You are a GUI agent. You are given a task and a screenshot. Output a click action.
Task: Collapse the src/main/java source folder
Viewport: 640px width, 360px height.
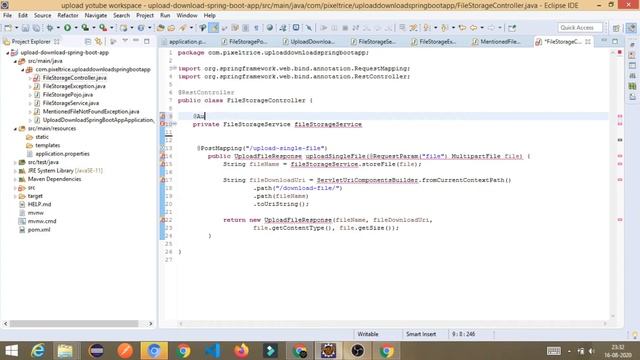16,61
